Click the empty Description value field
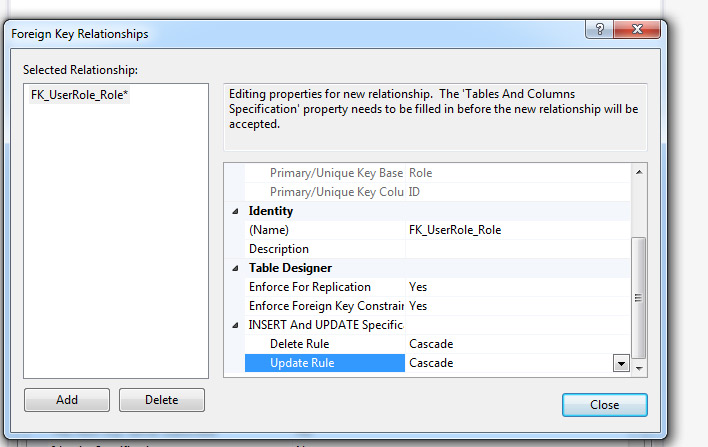708x447 pixels. click(515, 249)
